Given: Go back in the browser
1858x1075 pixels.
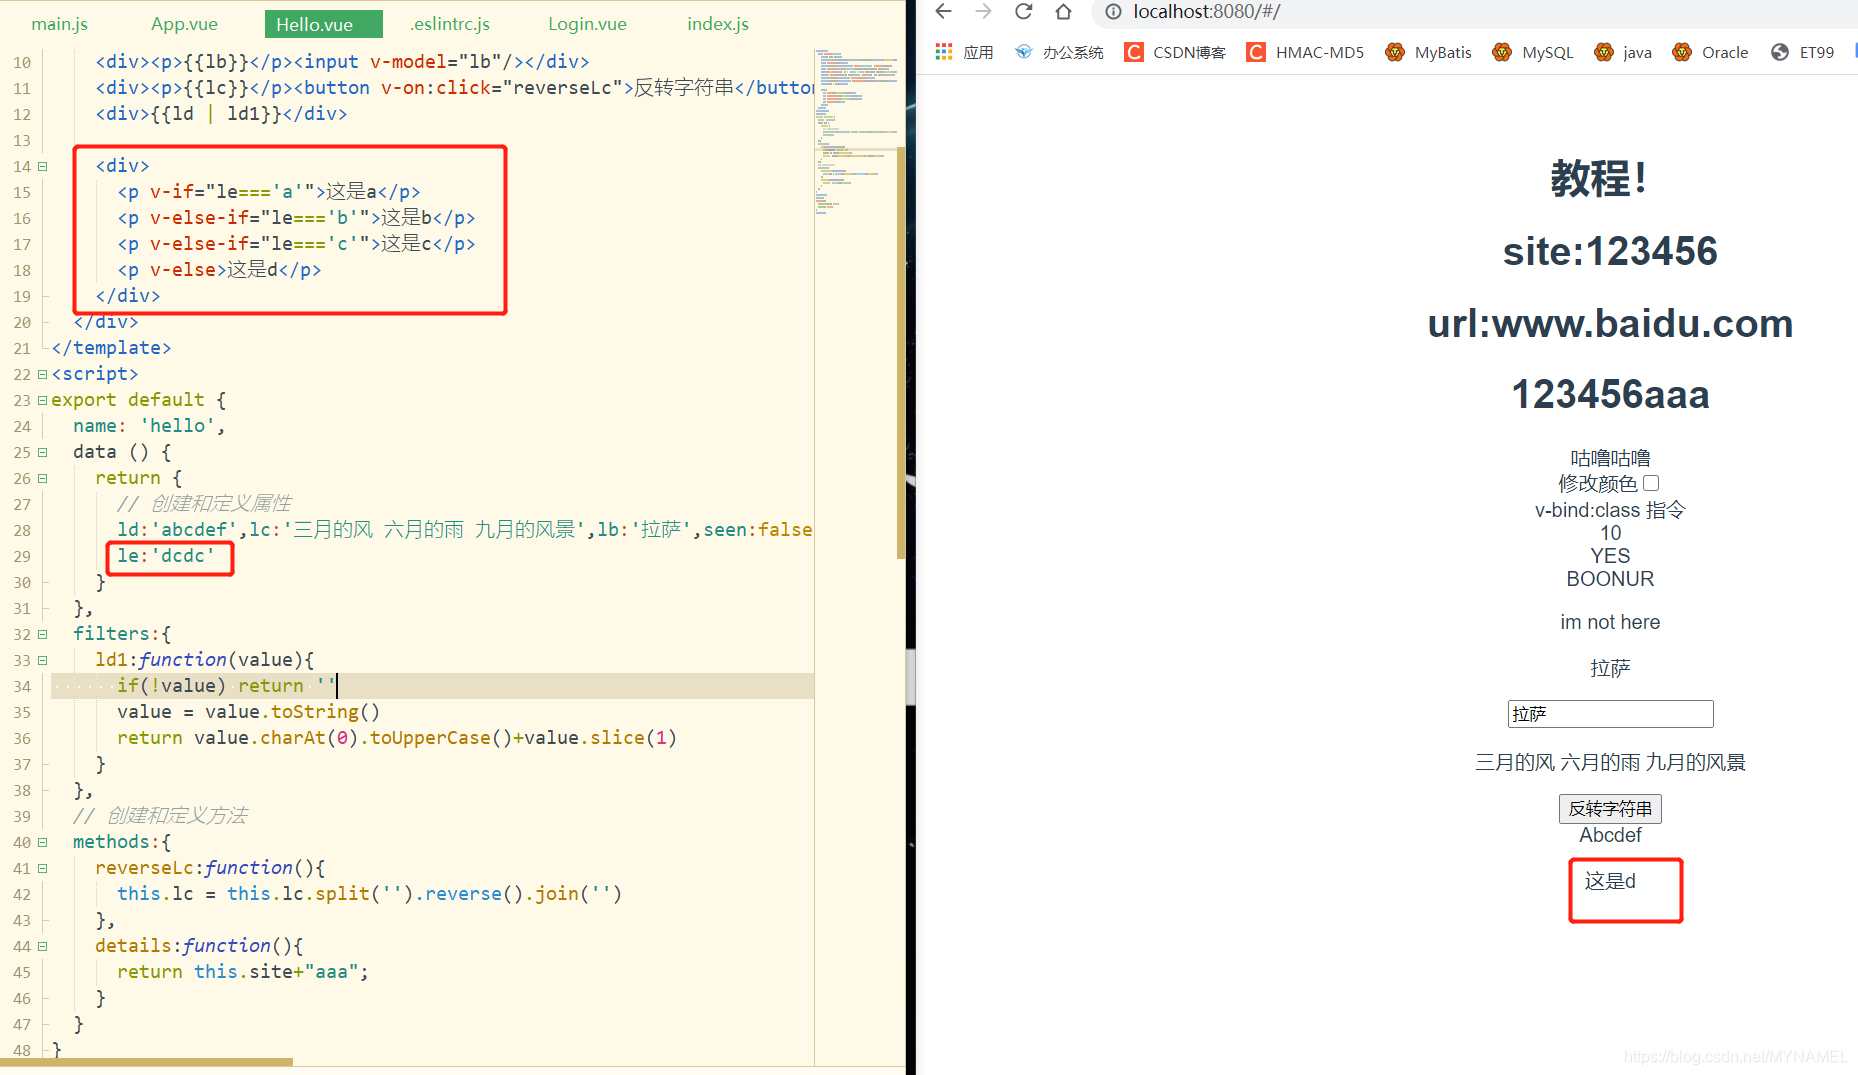Looking at the screenshot, I should 943,12.
